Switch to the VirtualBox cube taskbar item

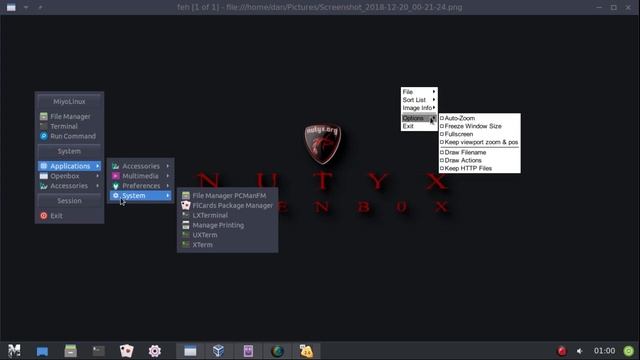218,351
